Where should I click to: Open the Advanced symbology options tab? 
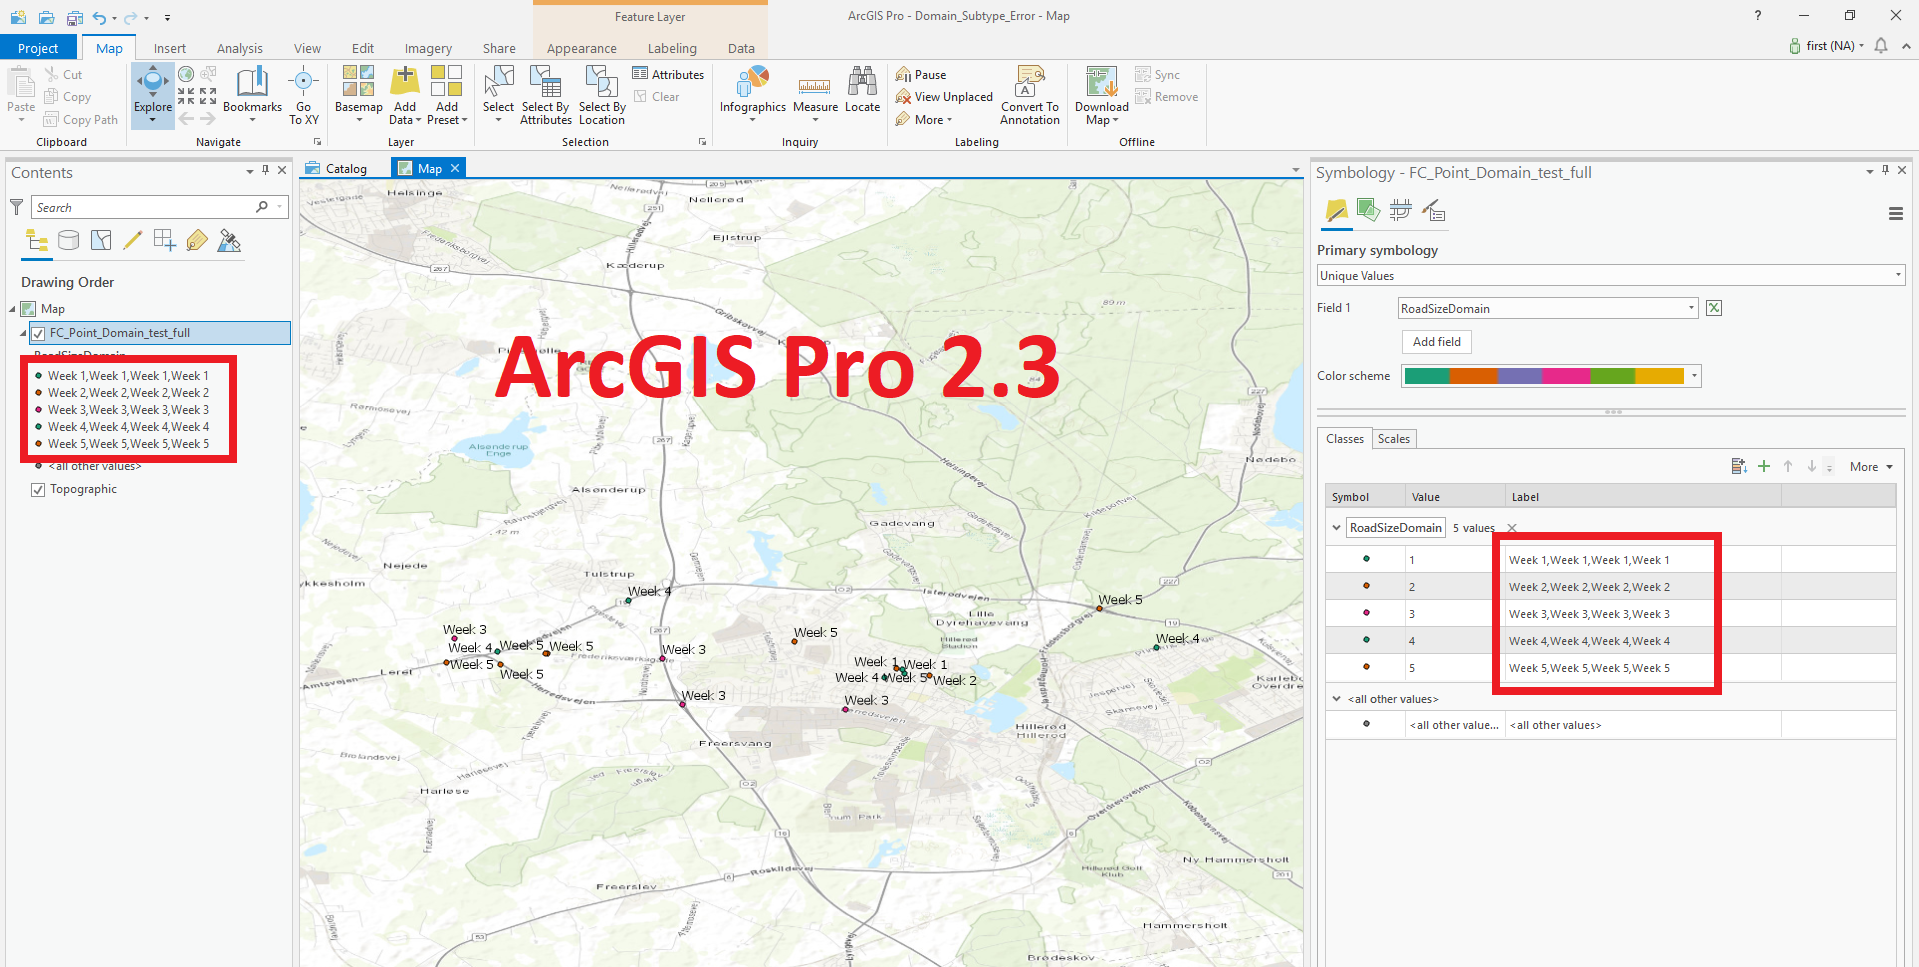[1434, 210]
